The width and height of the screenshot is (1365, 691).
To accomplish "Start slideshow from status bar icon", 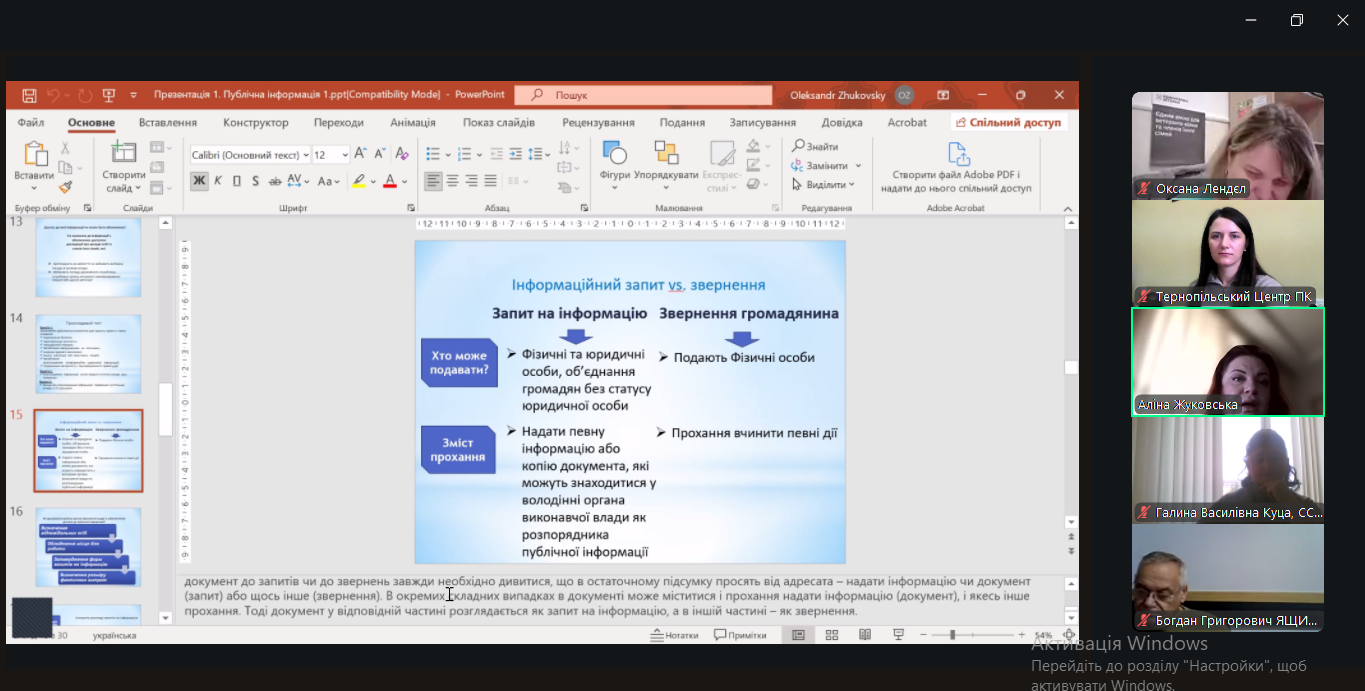I will [x=898, y=635].
